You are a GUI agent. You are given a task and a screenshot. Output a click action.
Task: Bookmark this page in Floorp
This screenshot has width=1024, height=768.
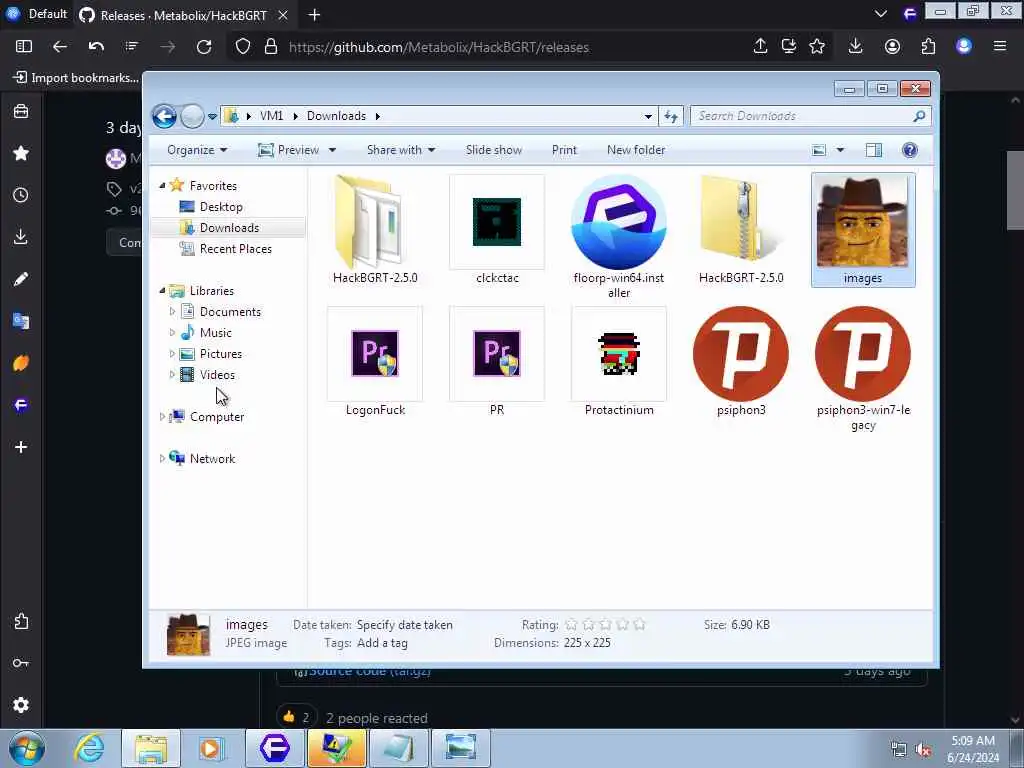(x=817, y=46)
